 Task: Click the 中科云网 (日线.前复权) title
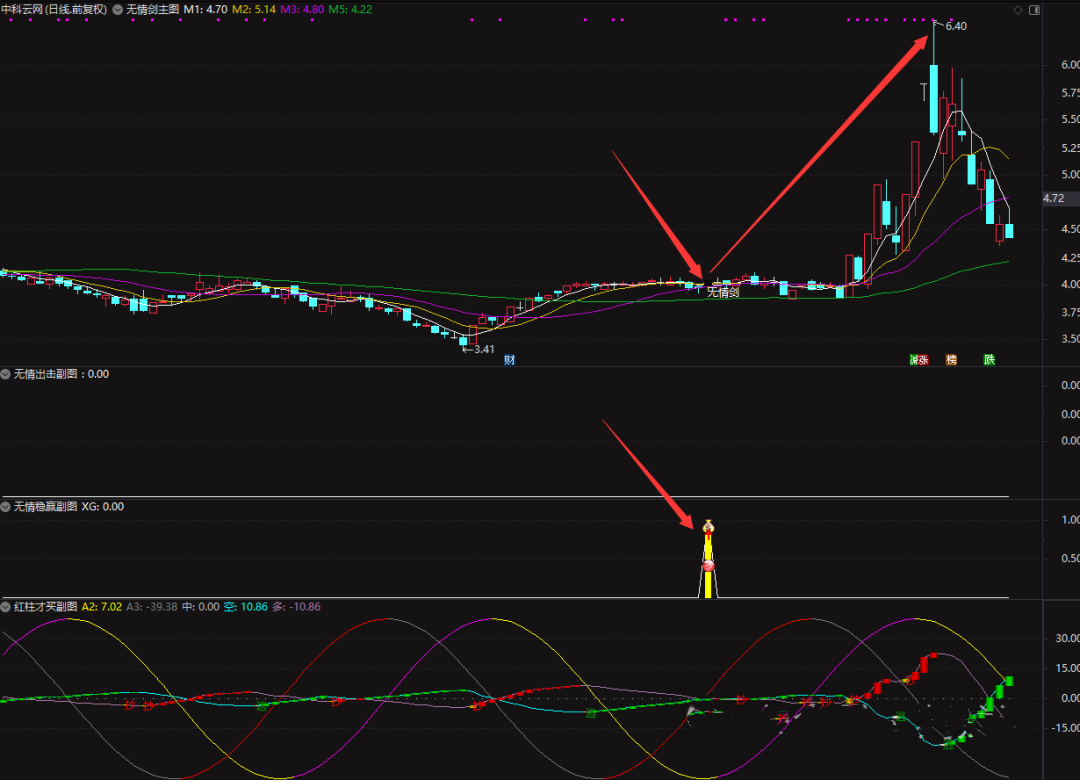54,9
